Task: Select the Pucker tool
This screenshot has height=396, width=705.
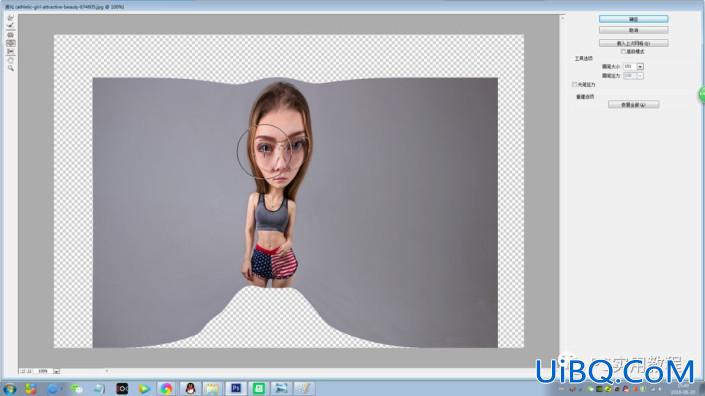Action: click(x=10, y=35)
